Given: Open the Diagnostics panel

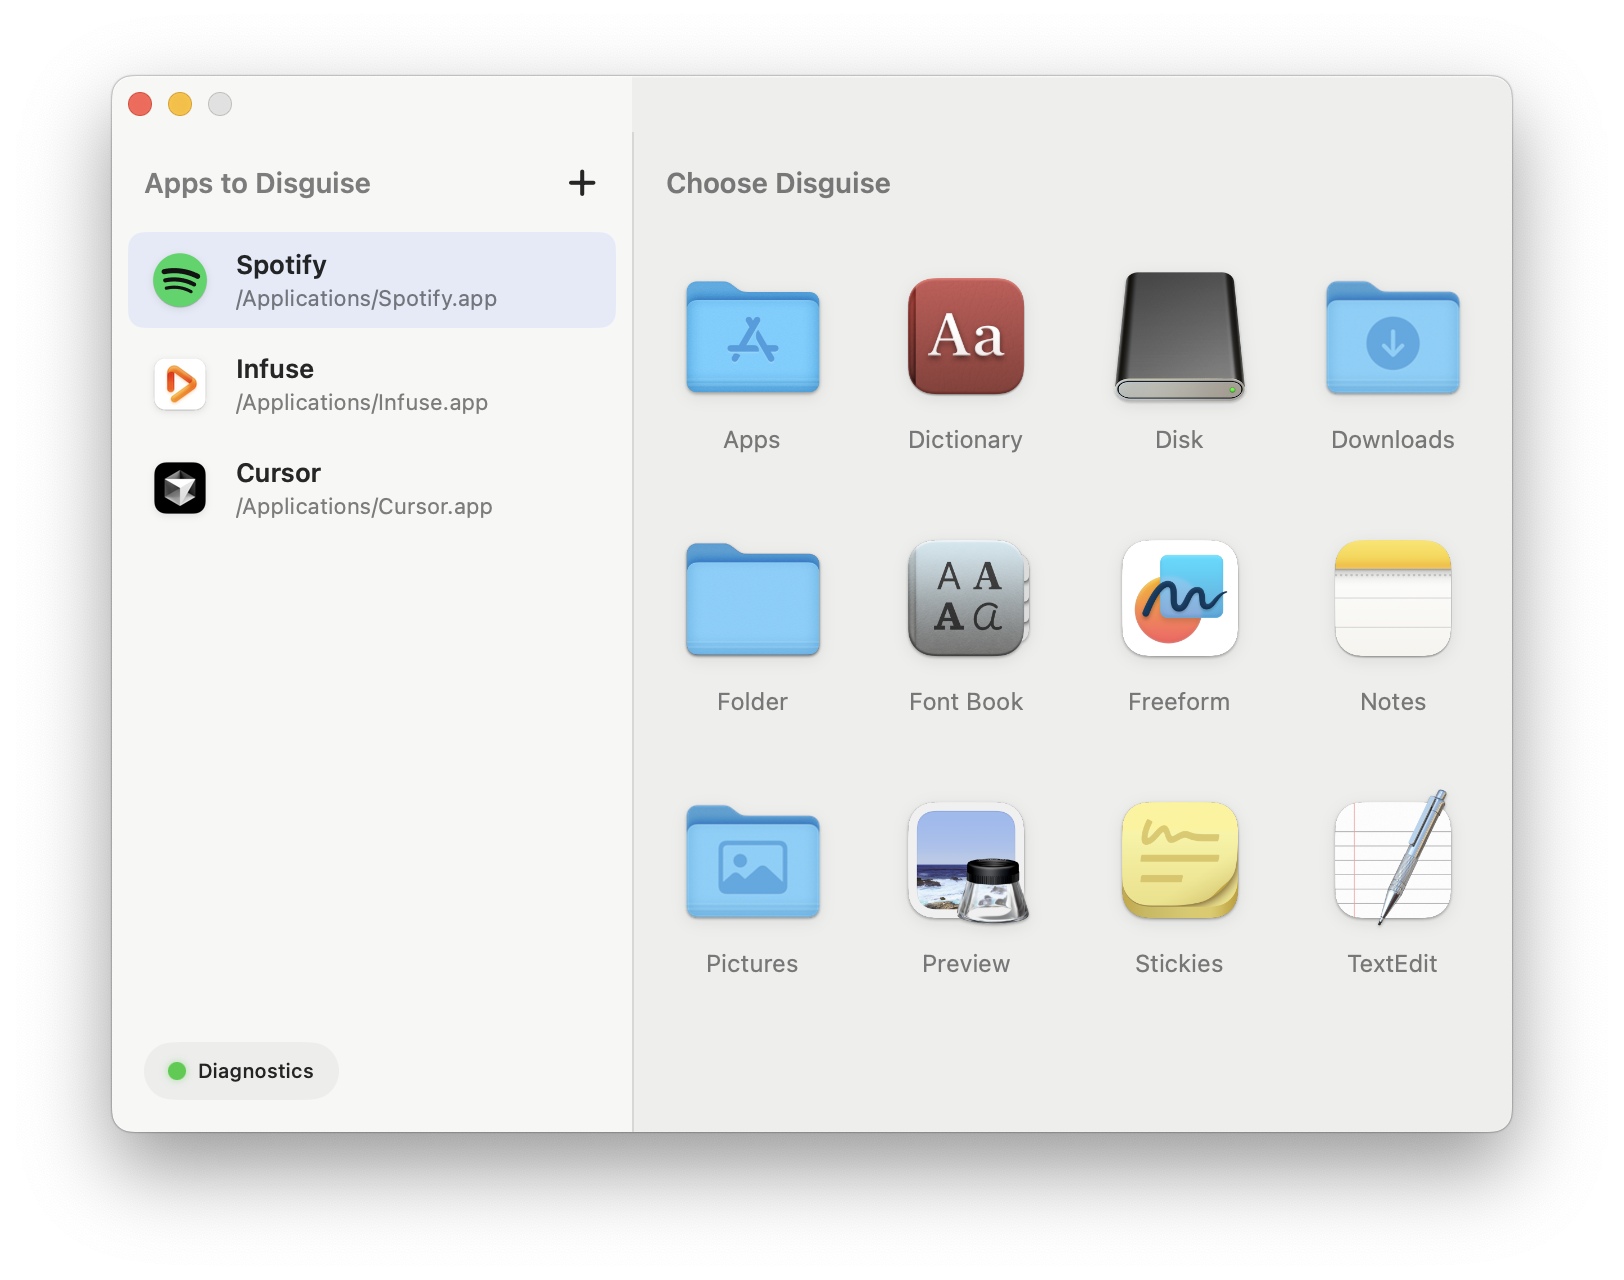Looking at the screenshot, I should pos(241,1071).
